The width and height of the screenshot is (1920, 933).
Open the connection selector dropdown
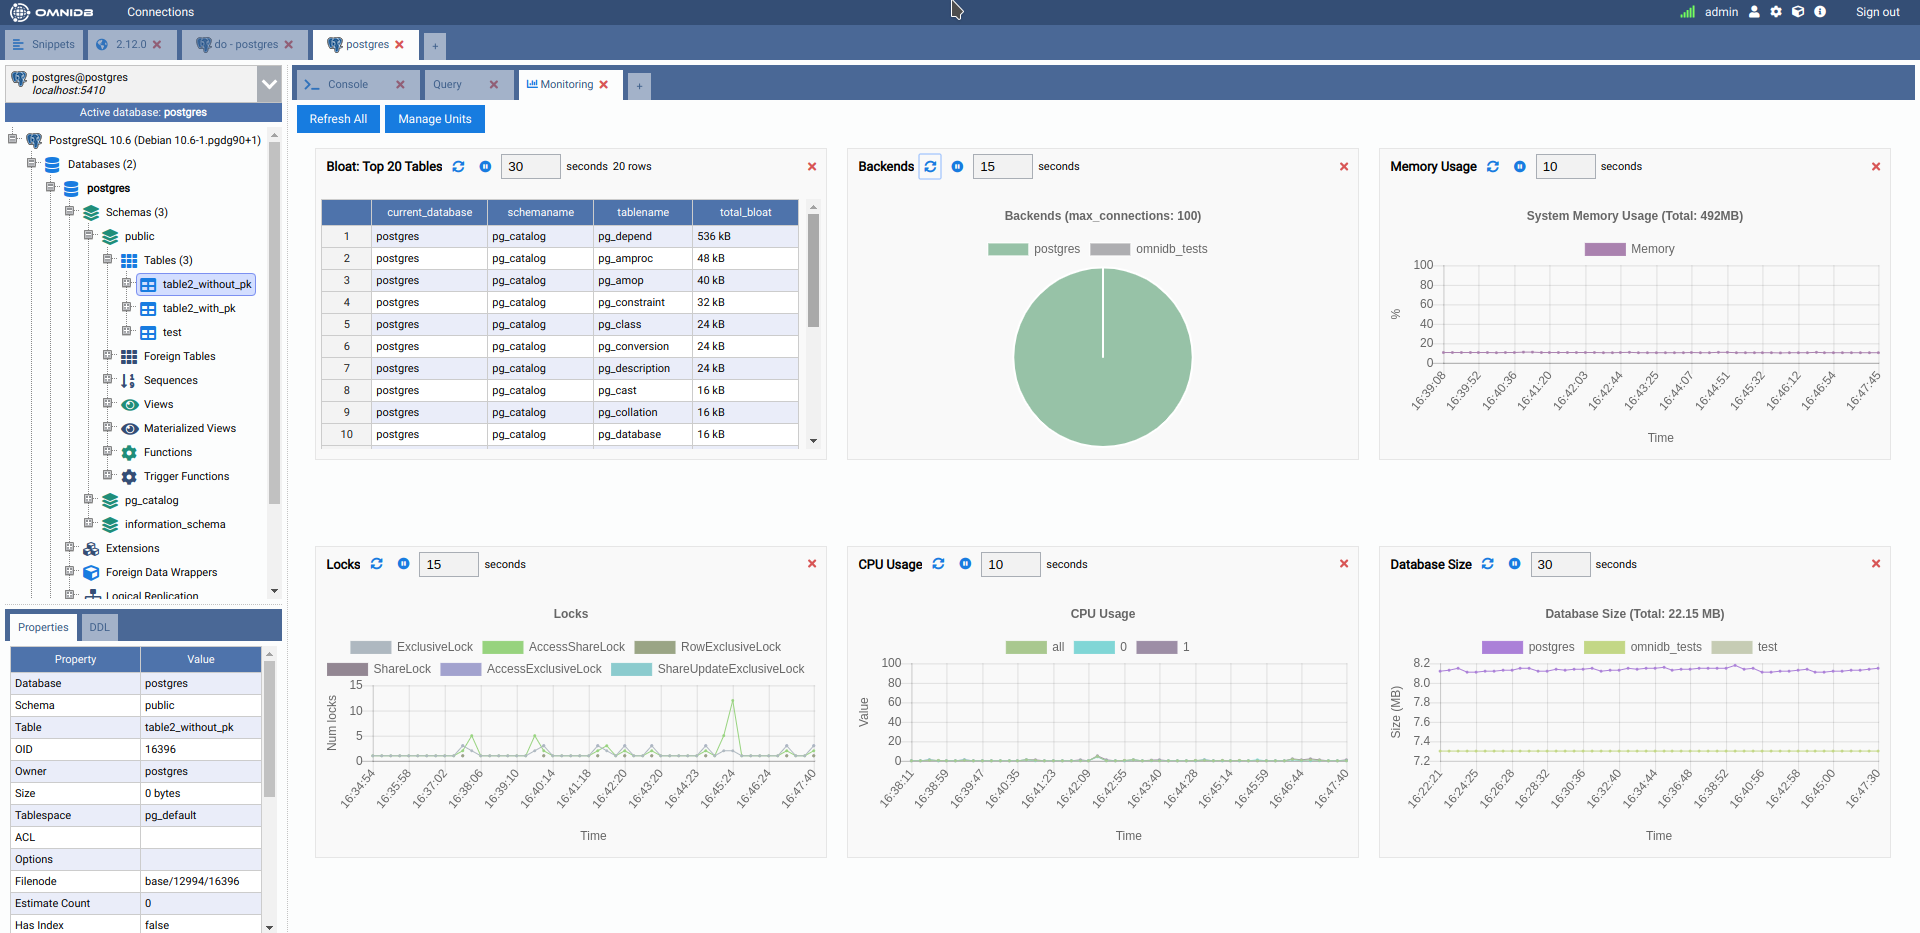pyautogui.click(x=269, y=84)
